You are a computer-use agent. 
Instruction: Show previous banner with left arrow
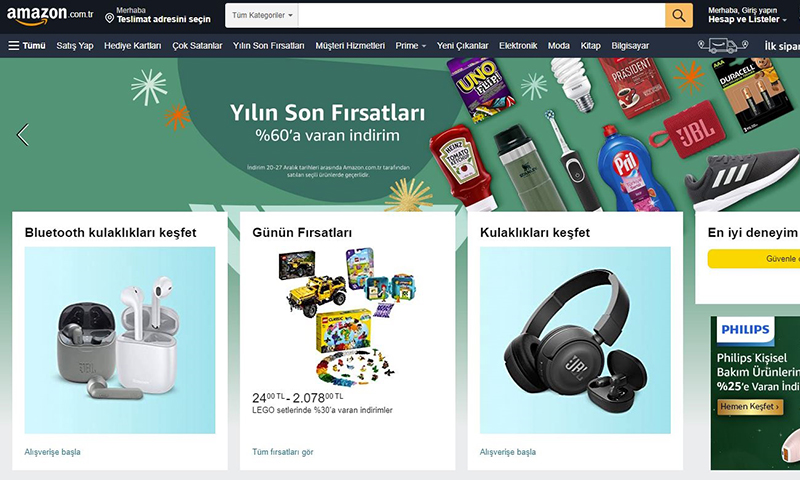pos(22,135)
